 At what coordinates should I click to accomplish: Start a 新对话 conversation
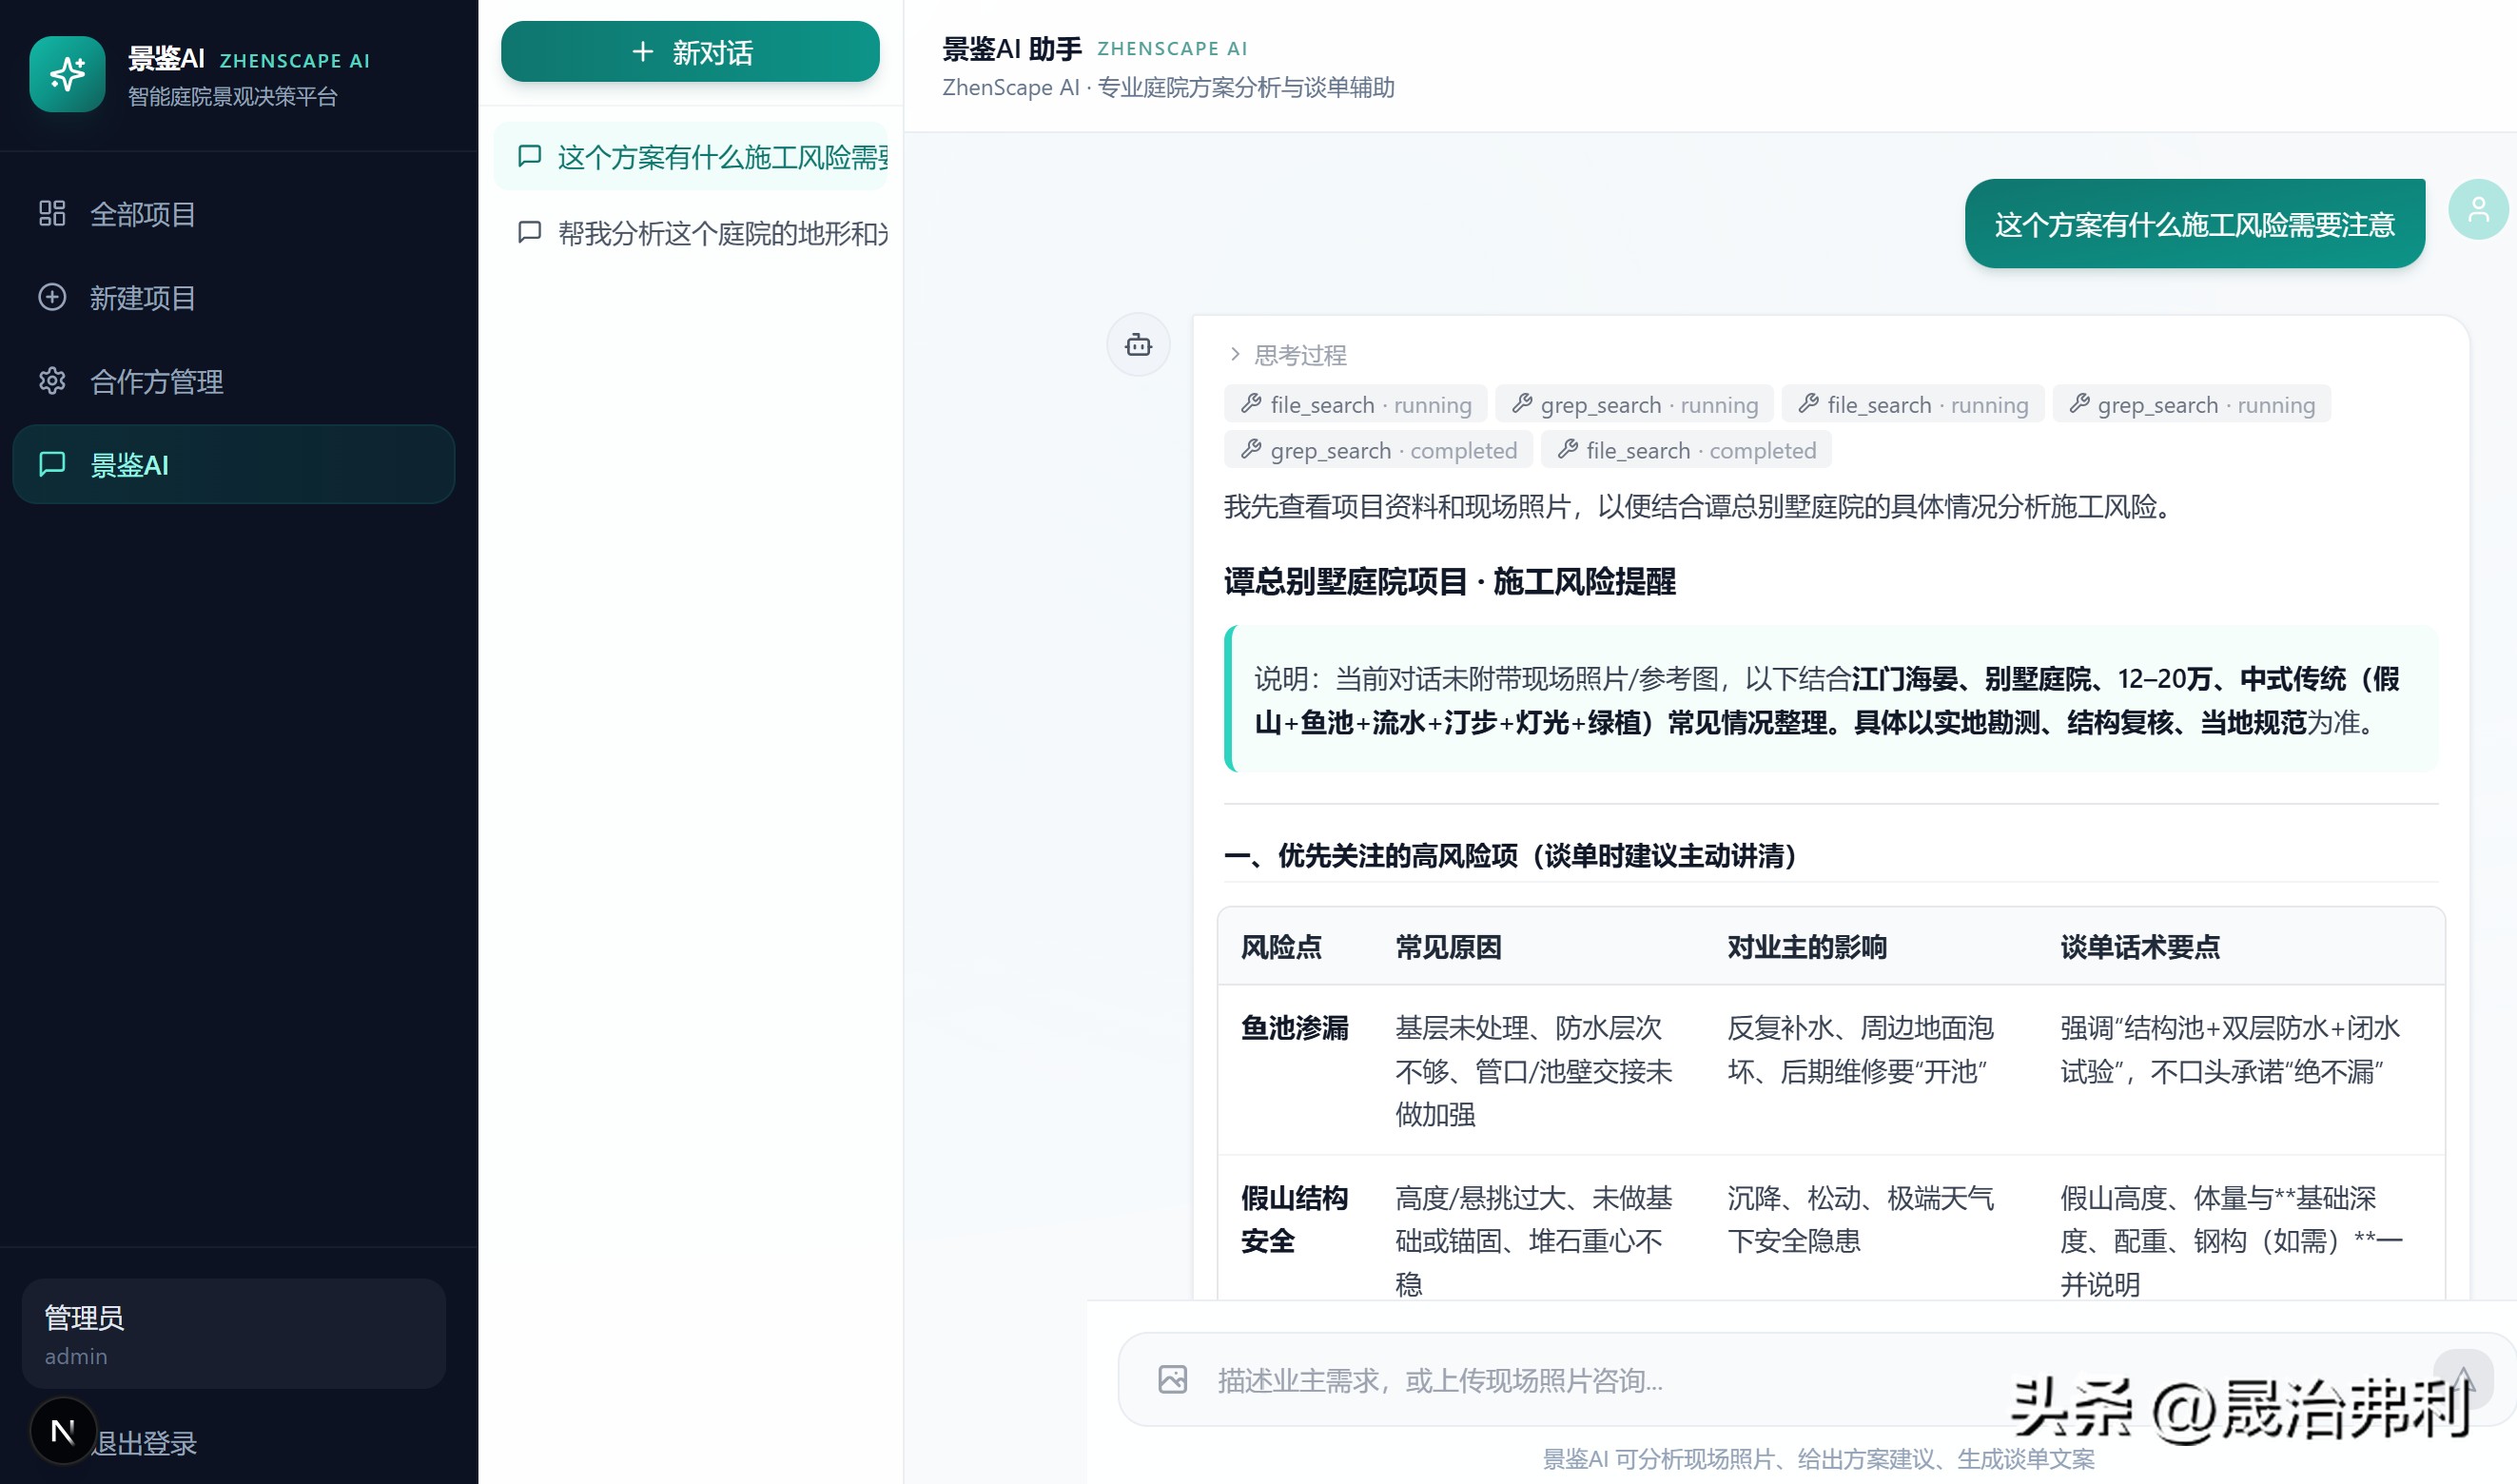(690, 52)
